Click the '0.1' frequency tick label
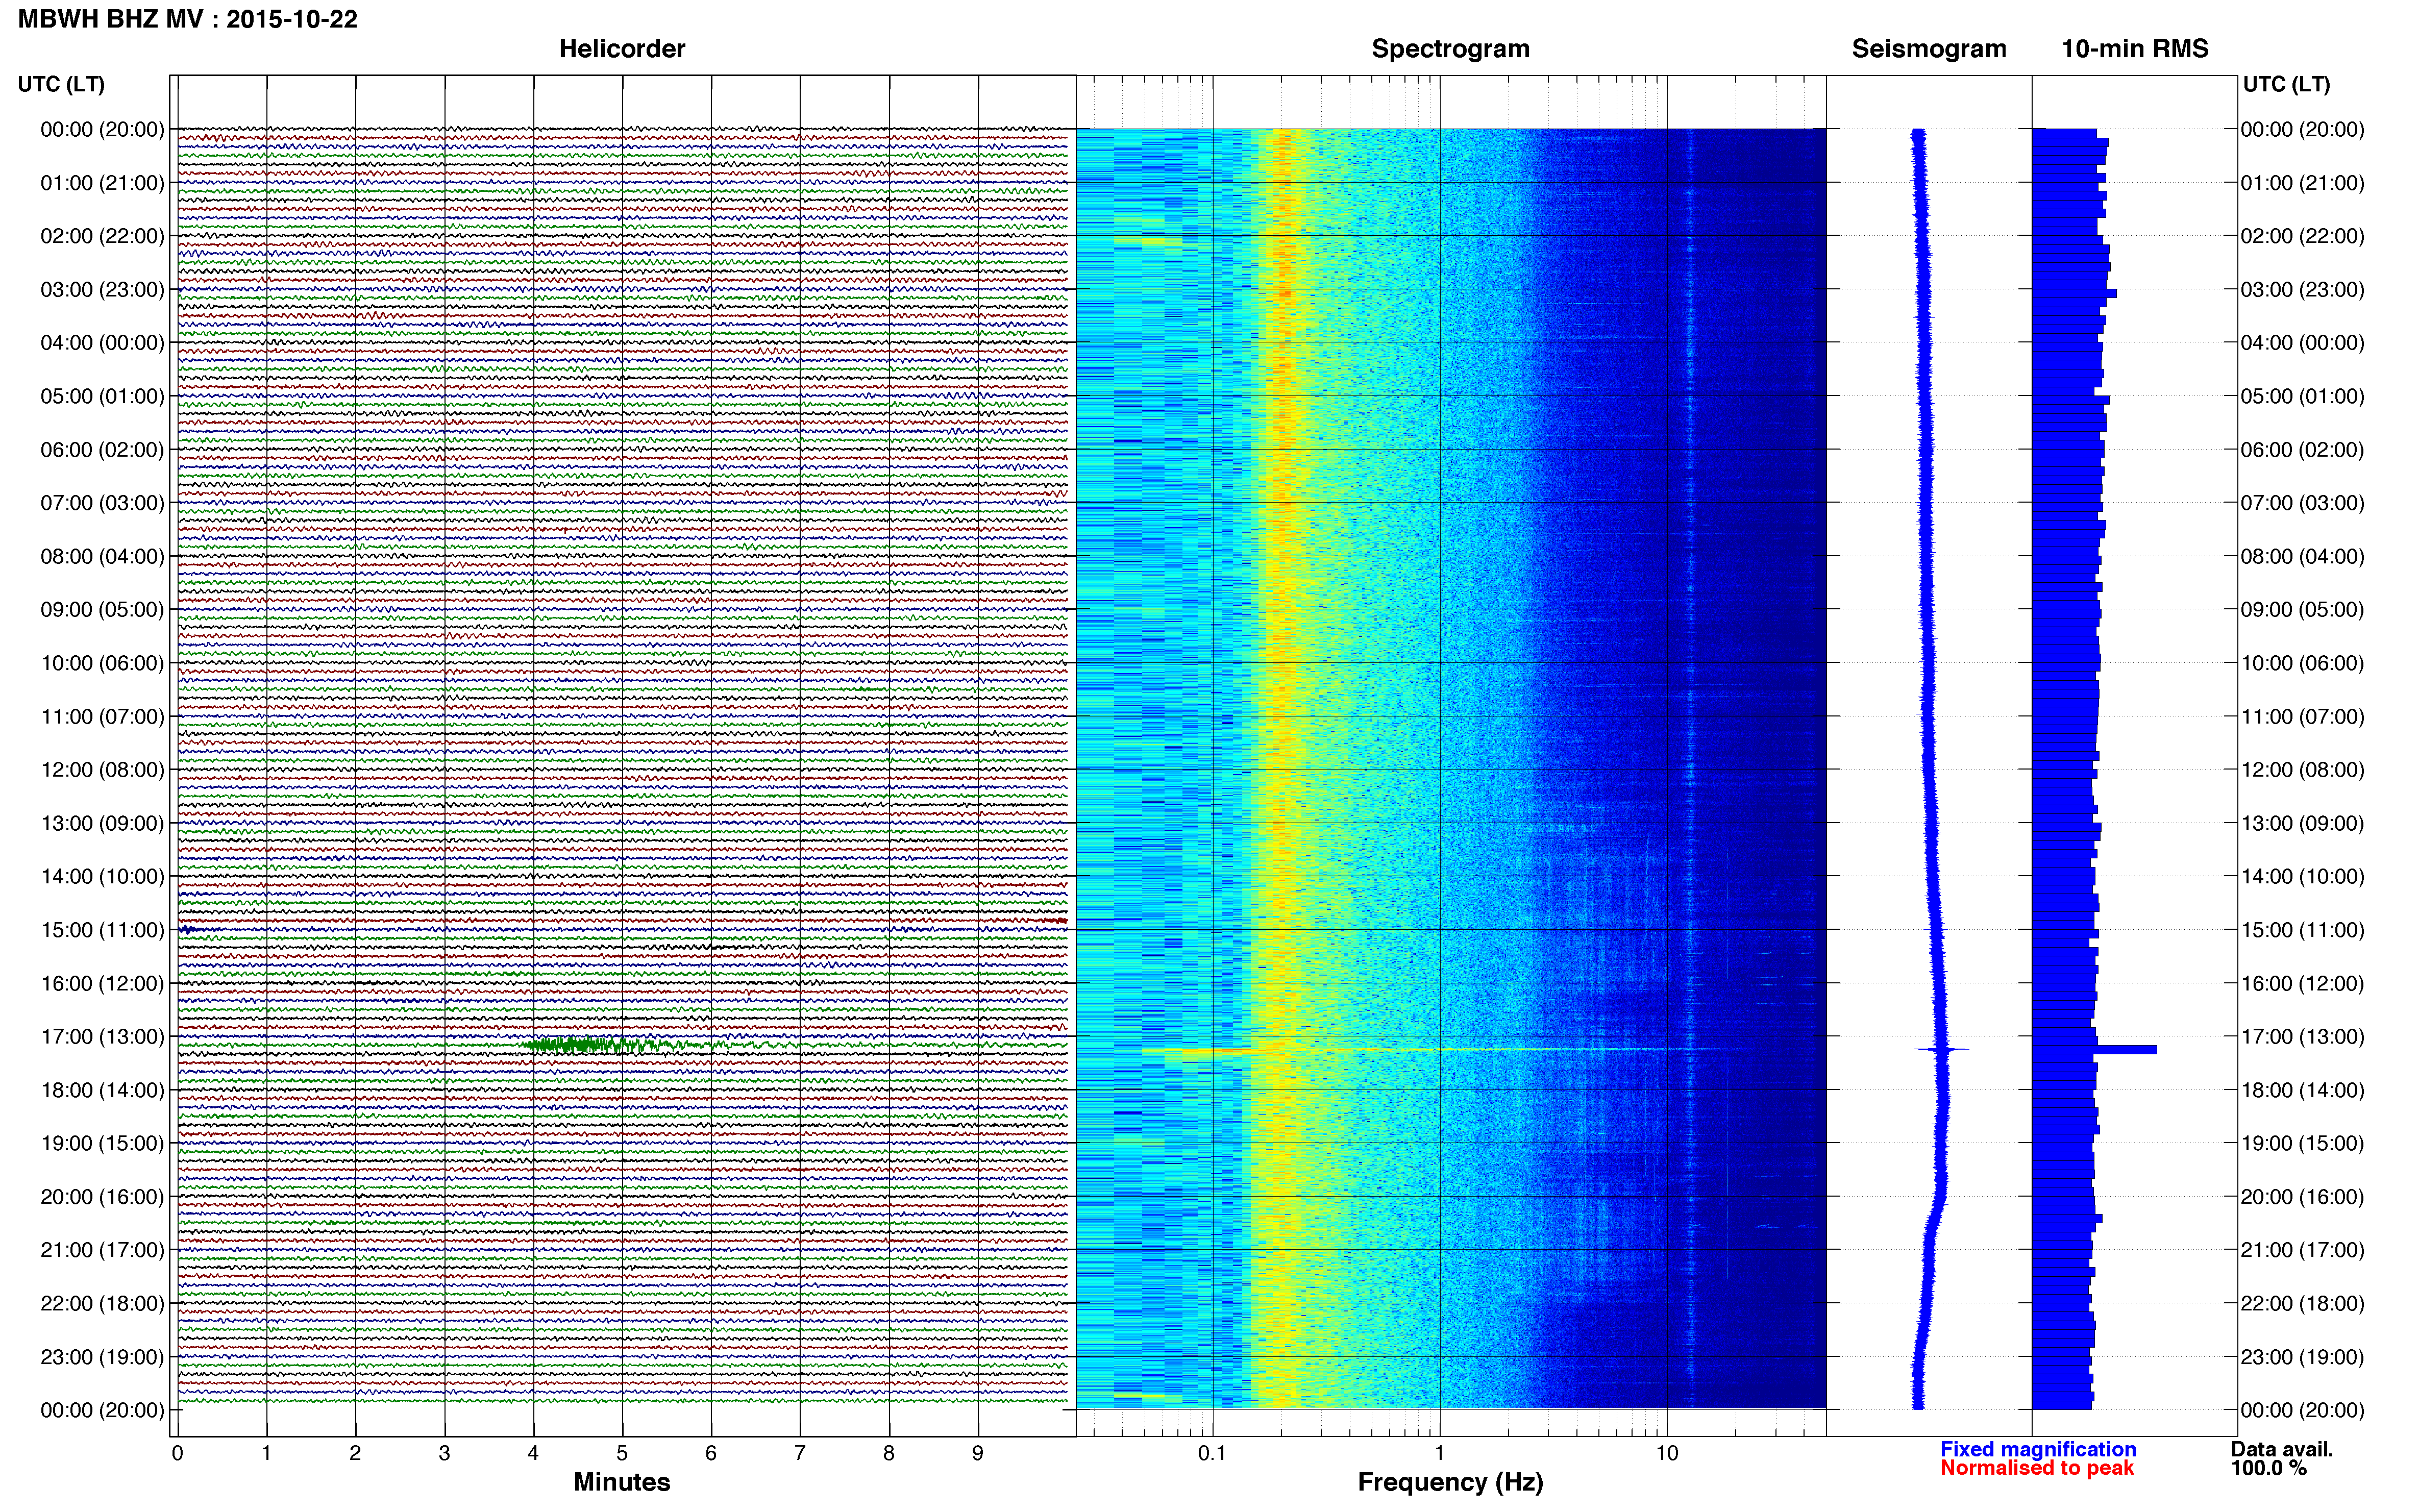The image size is (2419, 1512). (1212, 1453)
